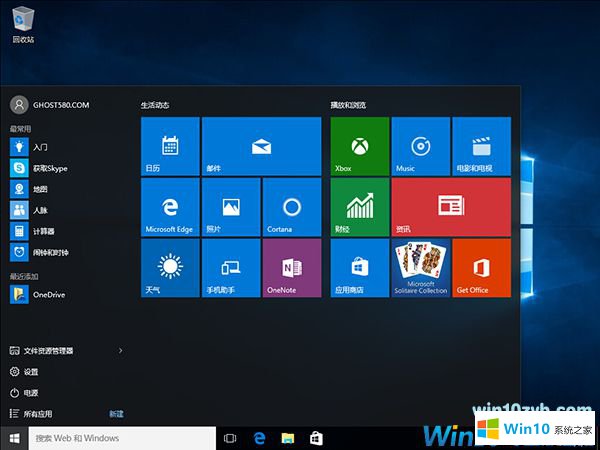Click the Power (电源) option
This screenshot has width=600, height=450.
(24, 393)
